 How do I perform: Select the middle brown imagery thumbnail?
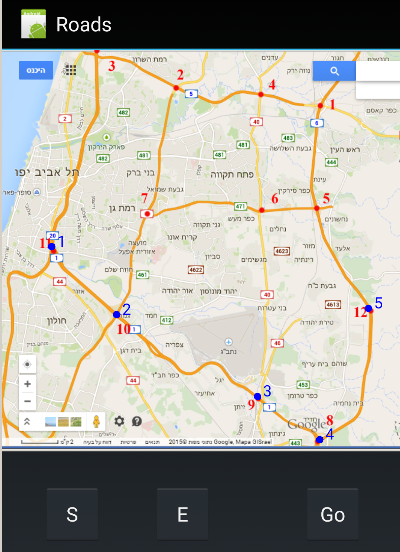[63, 421]
